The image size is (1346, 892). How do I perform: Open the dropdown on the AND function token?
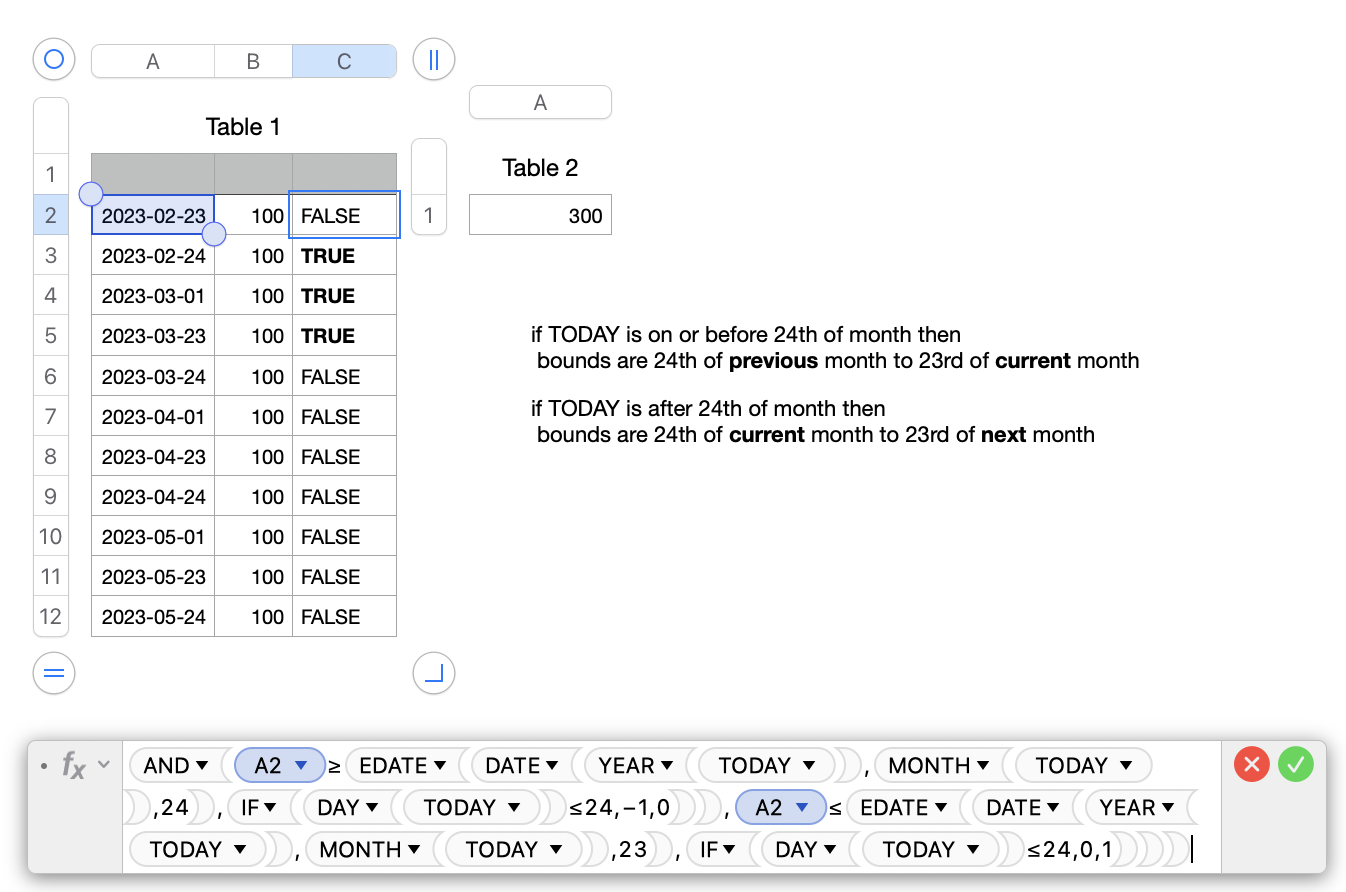point(200,765)
